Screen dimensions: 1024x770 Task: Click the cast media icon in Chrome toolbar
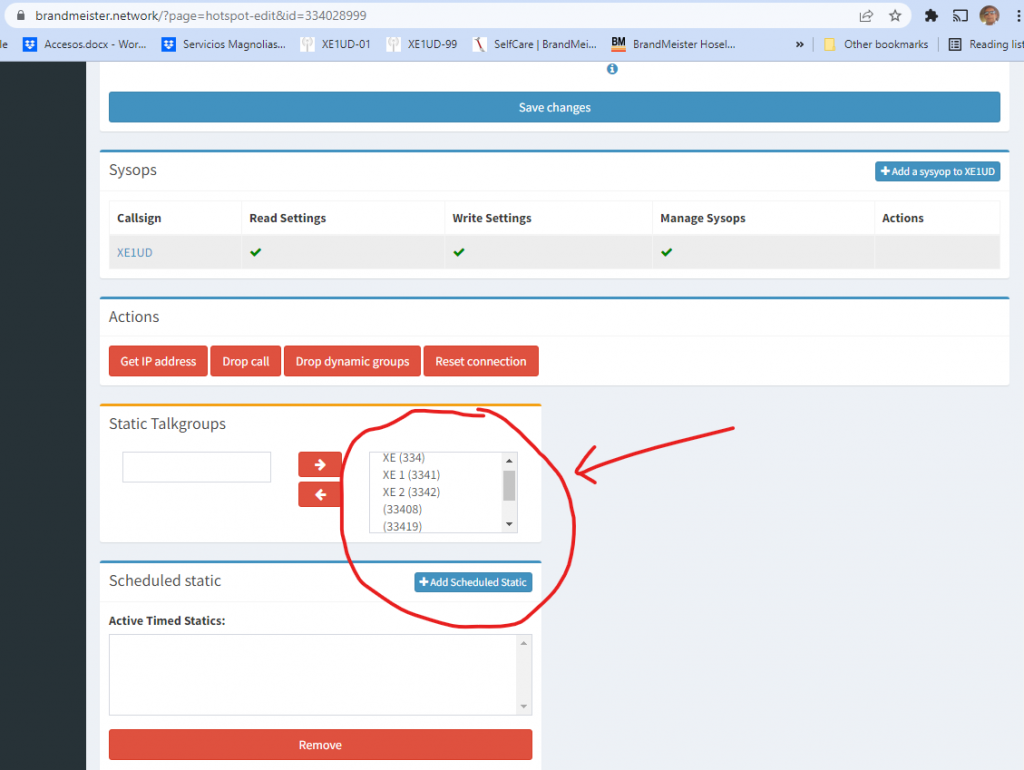(960, 16)
